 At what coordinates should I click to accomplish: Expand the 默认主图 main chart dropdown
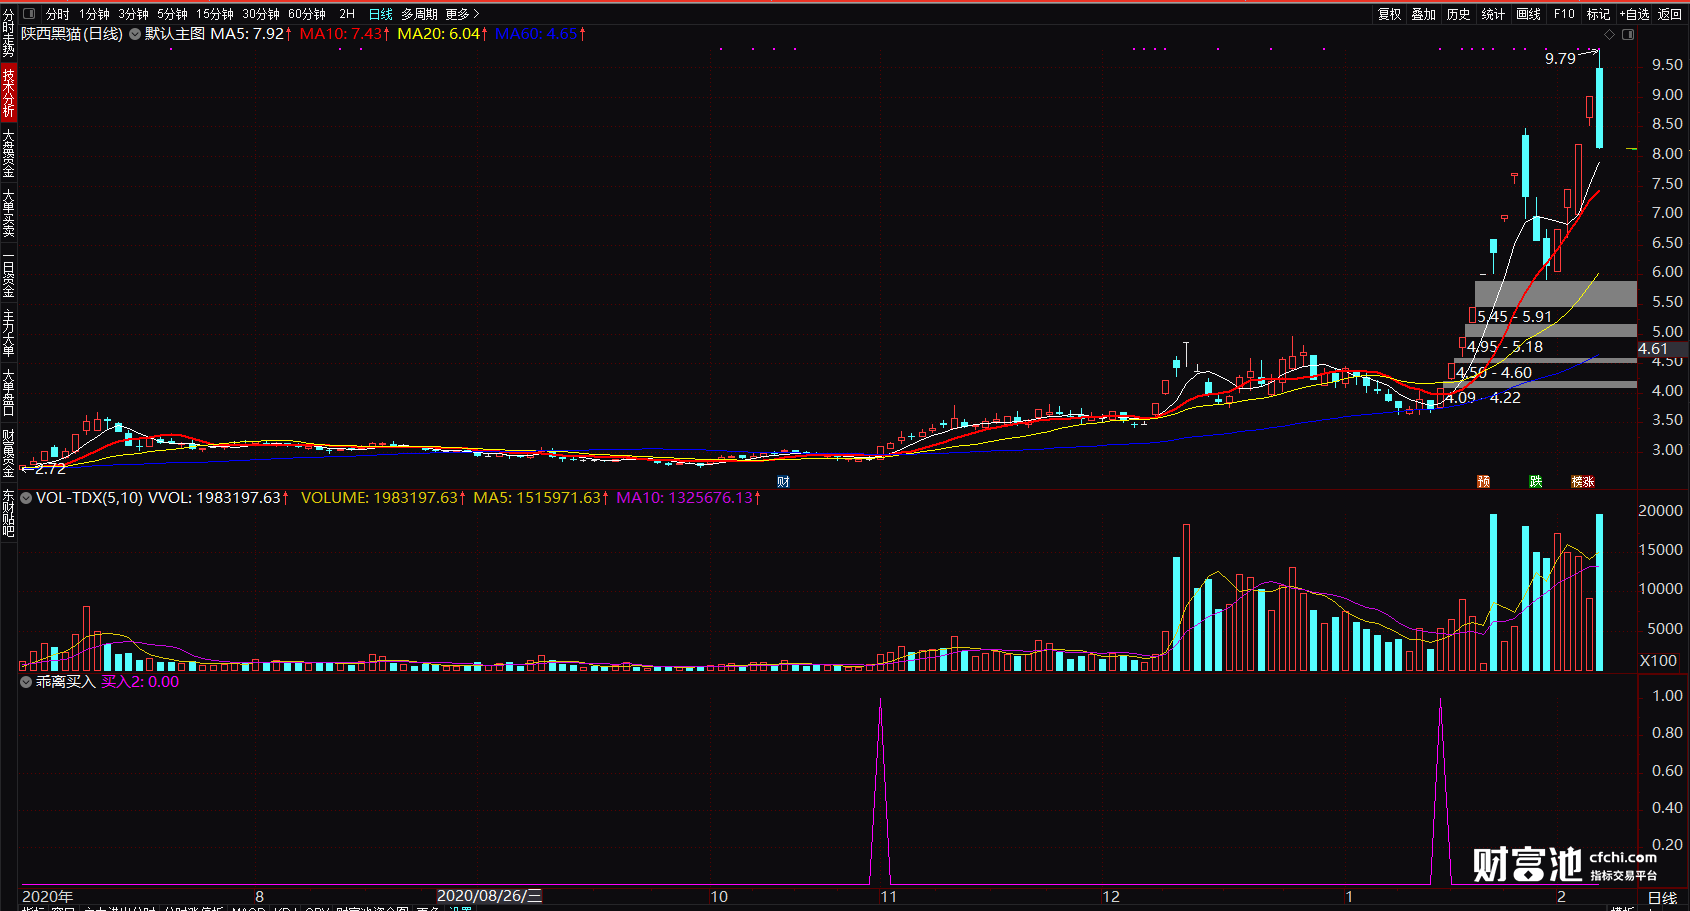pyautogui.click(x=135, y=34)
